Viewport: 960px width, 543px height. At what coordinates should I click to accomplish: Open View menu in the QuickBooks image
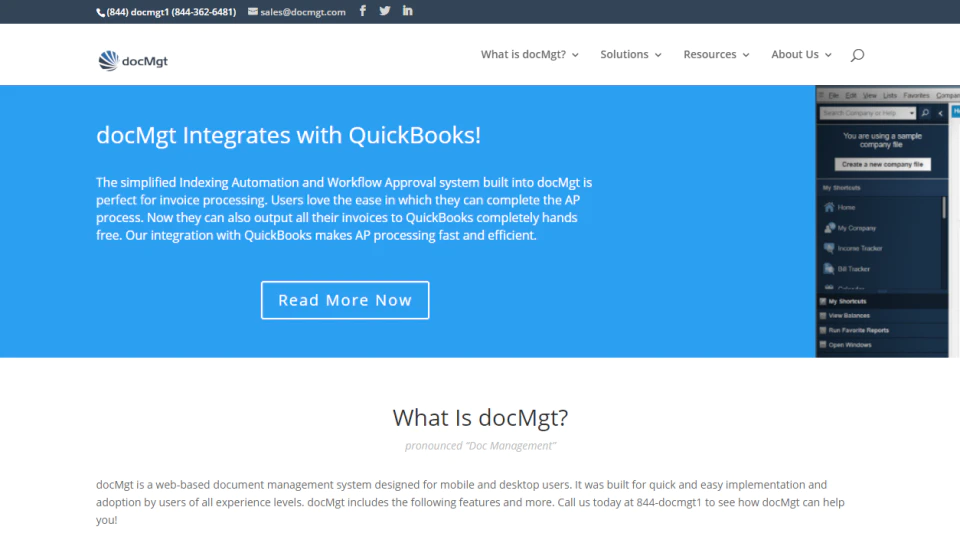pyautogui.click(x=870, y=95)
